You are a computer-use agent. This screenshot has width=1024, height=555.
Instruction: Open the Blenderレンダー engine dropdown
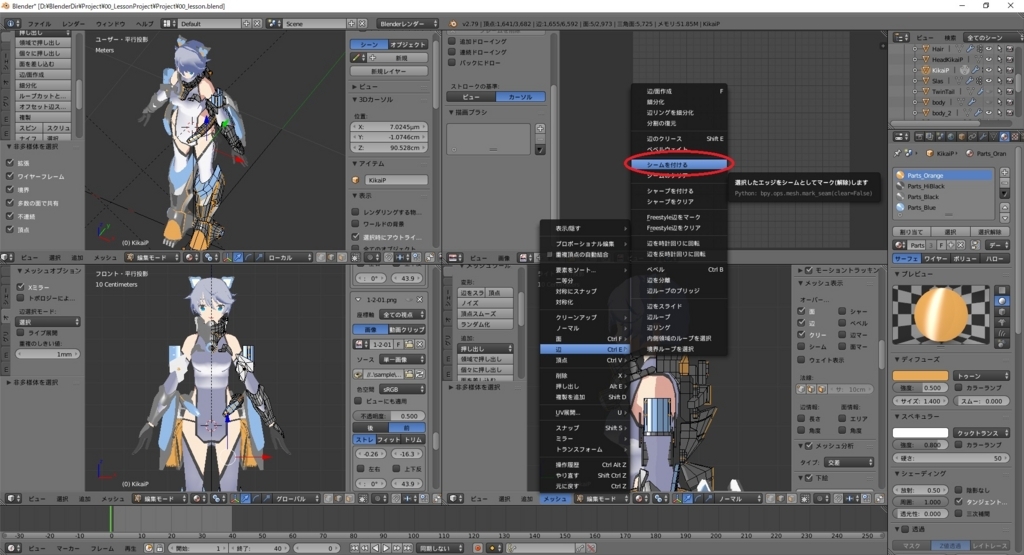click(408, 24)
